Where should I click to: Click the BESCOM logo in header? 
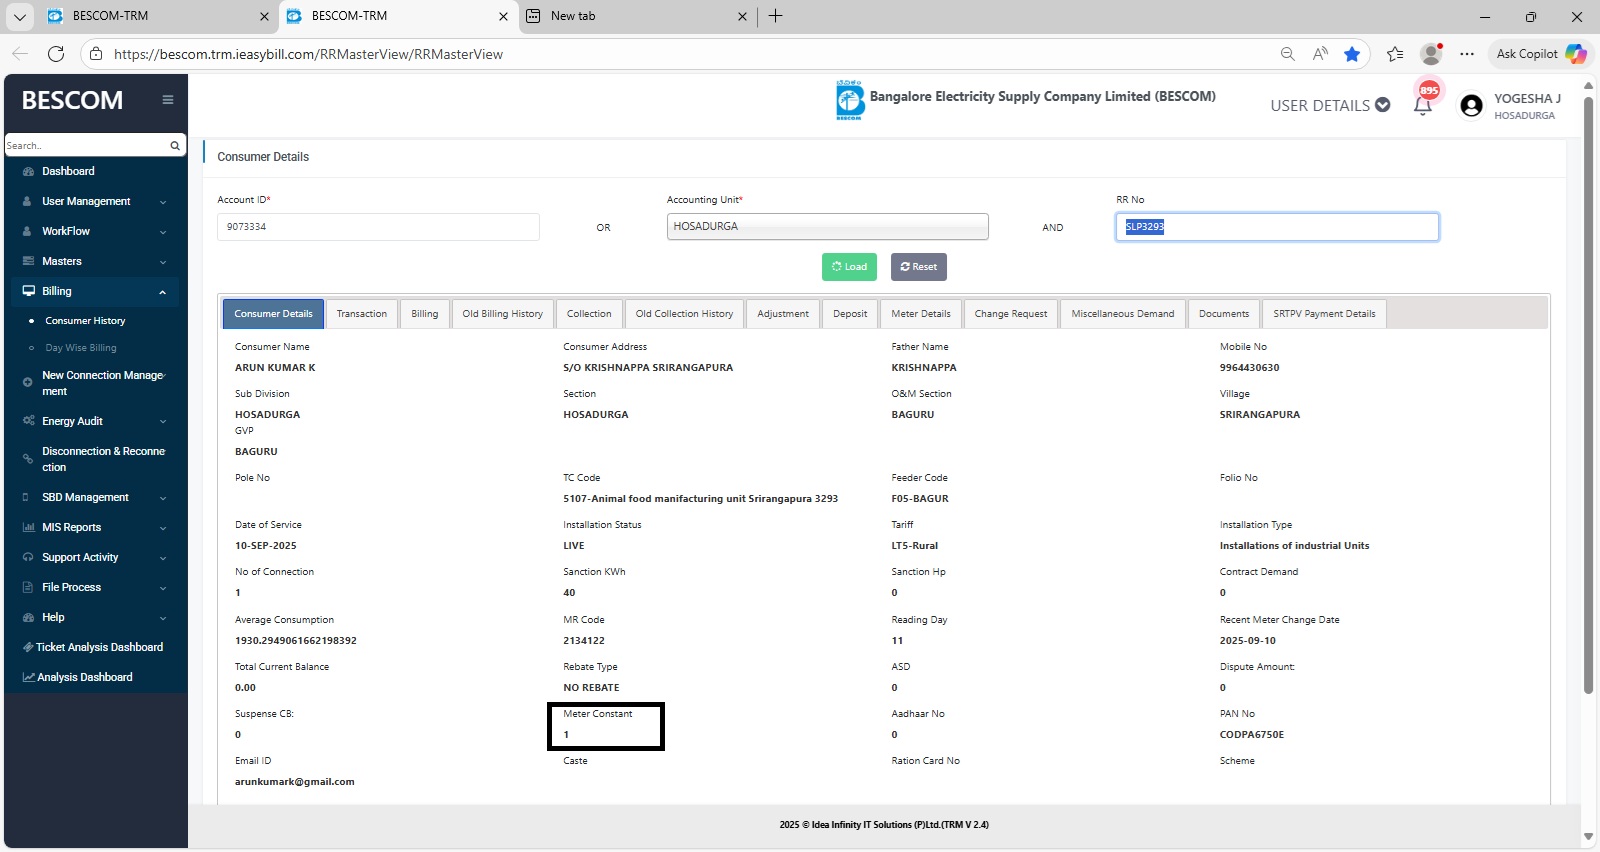point(850,100)
